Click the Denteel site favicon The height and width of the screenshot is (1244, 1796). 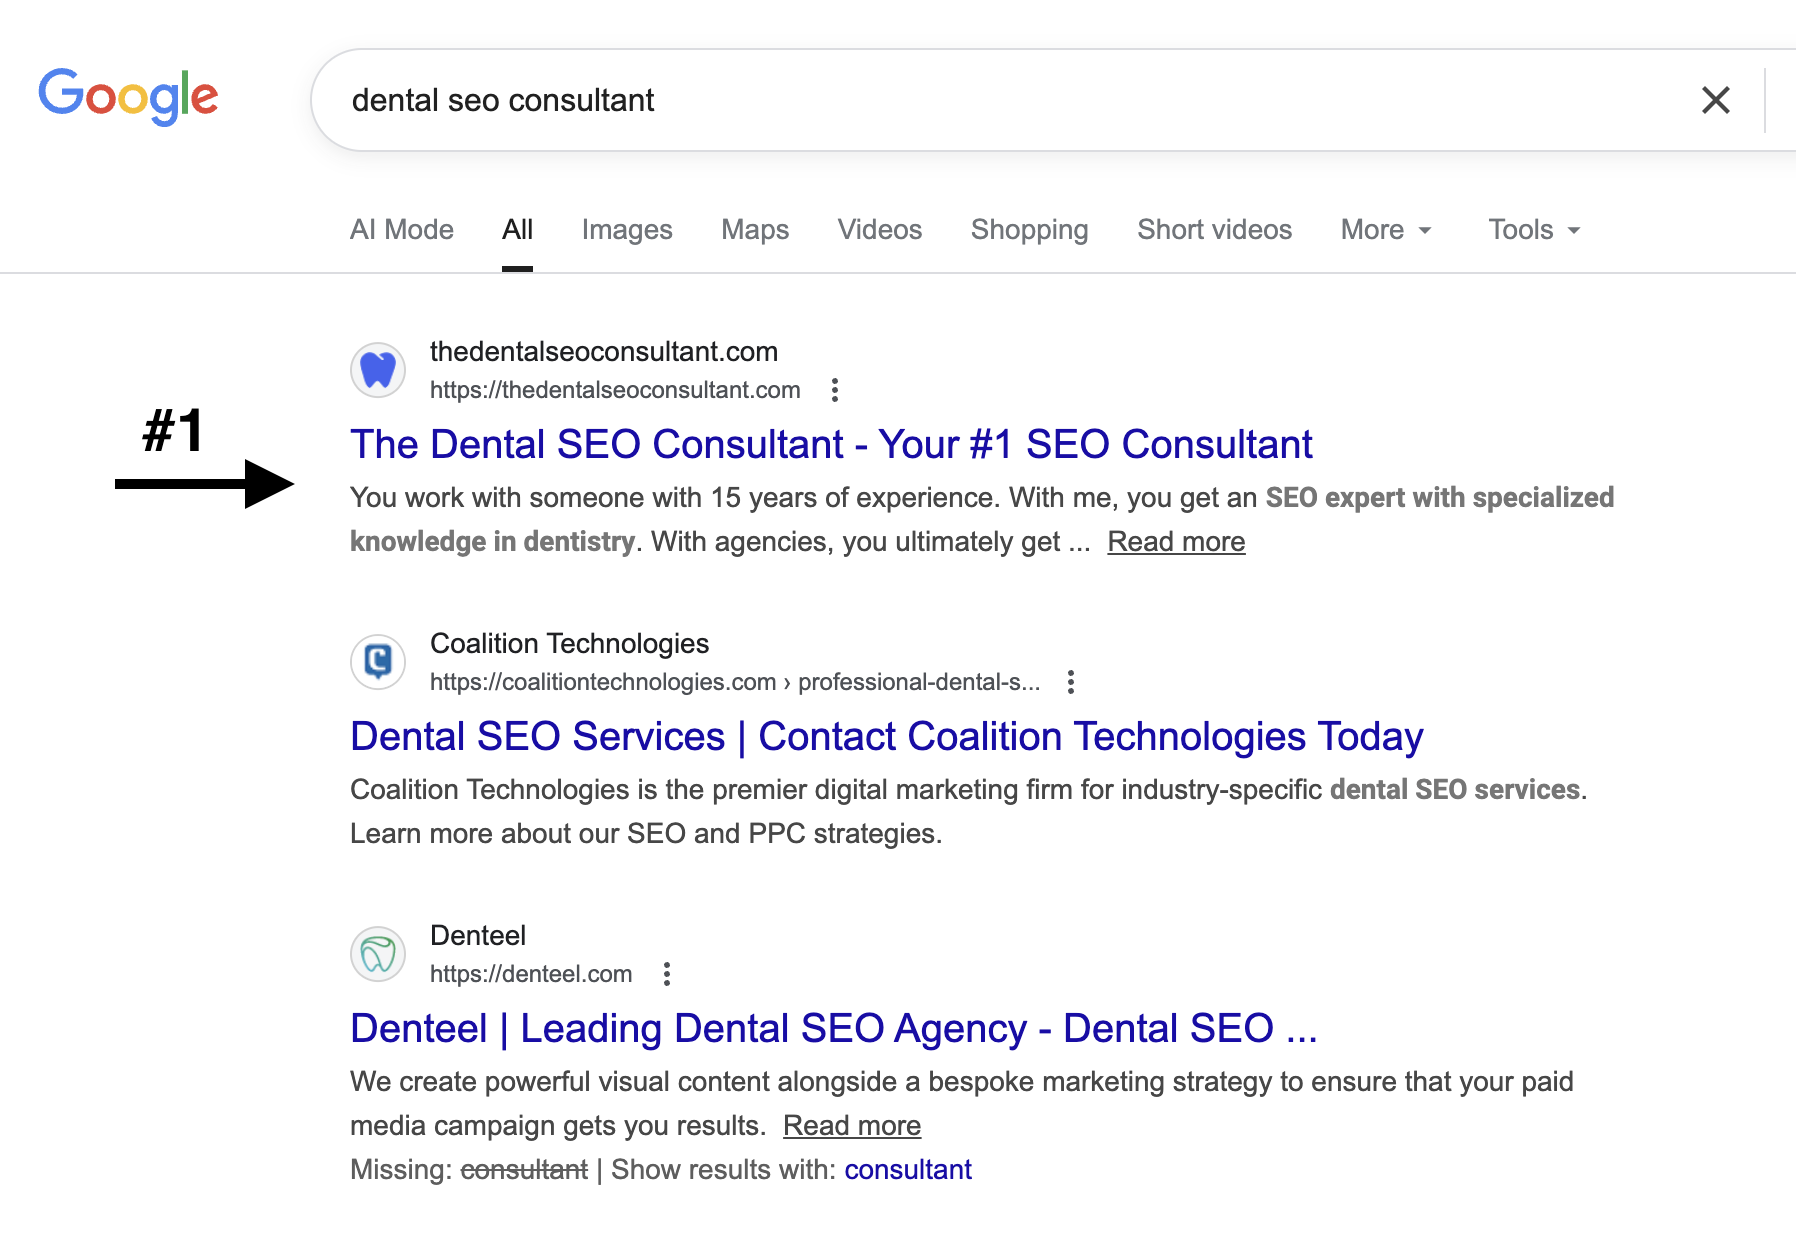tap(378, 953)
